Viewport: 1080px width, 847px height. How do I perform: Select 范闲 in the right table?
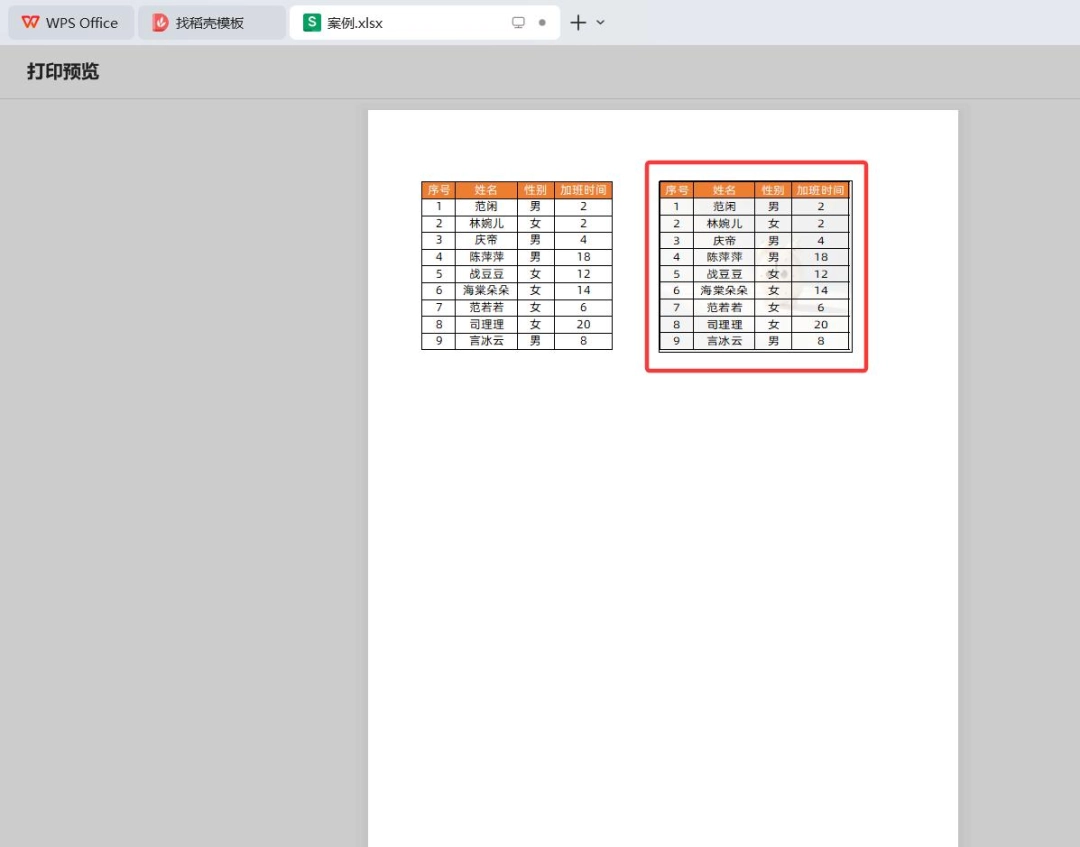point(724,207)
